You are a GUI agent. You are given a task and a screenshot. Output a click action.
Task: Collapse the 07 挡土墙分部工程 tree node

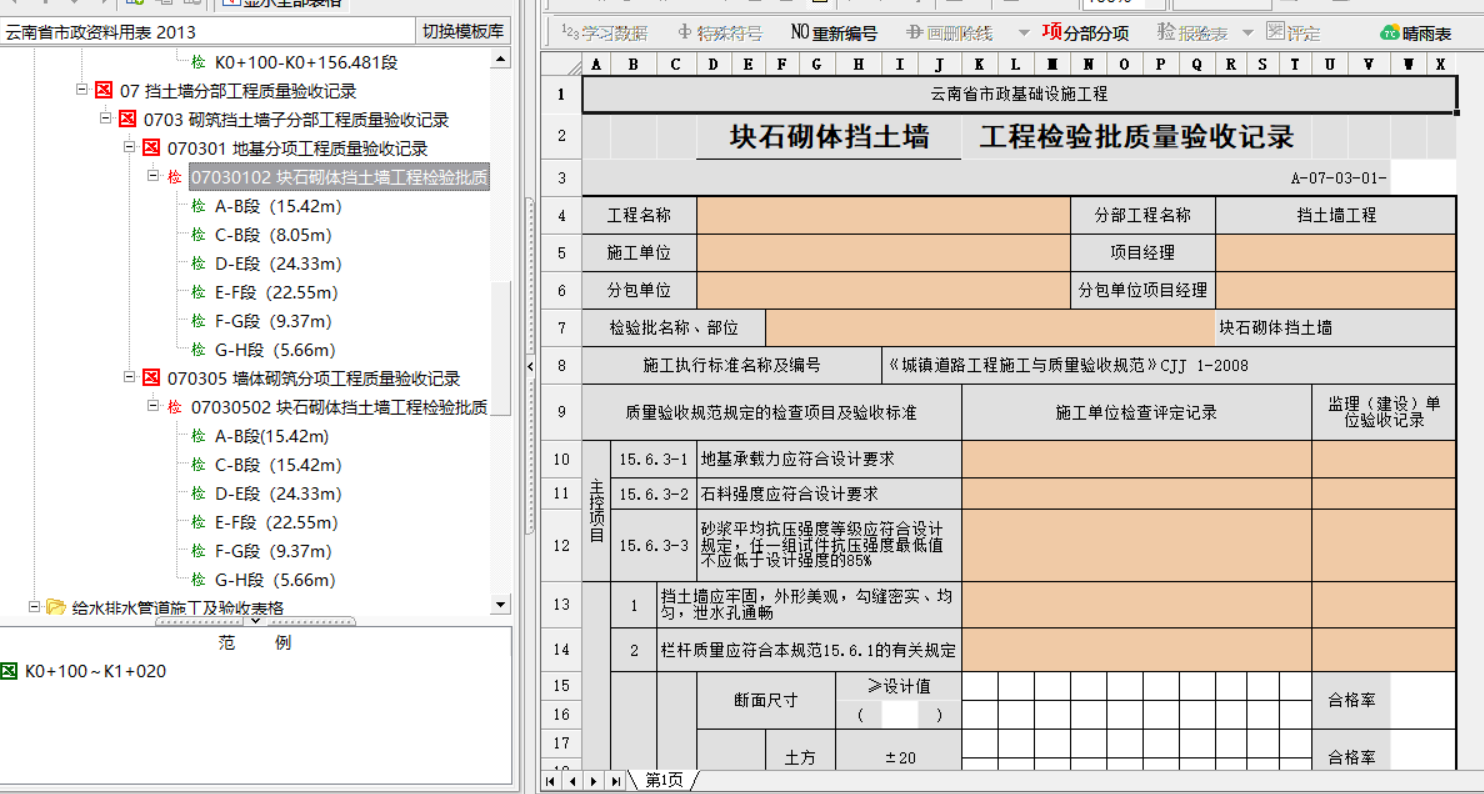coord(82,91)
